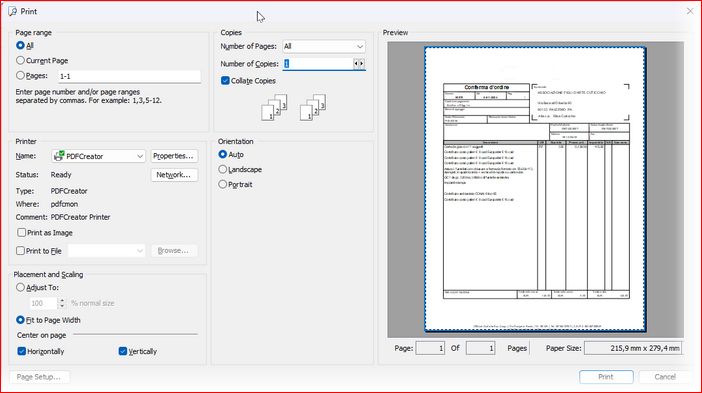Open the printer Name dropdown
This screenshot has width=702, height=393.
[x=98, y=156]
